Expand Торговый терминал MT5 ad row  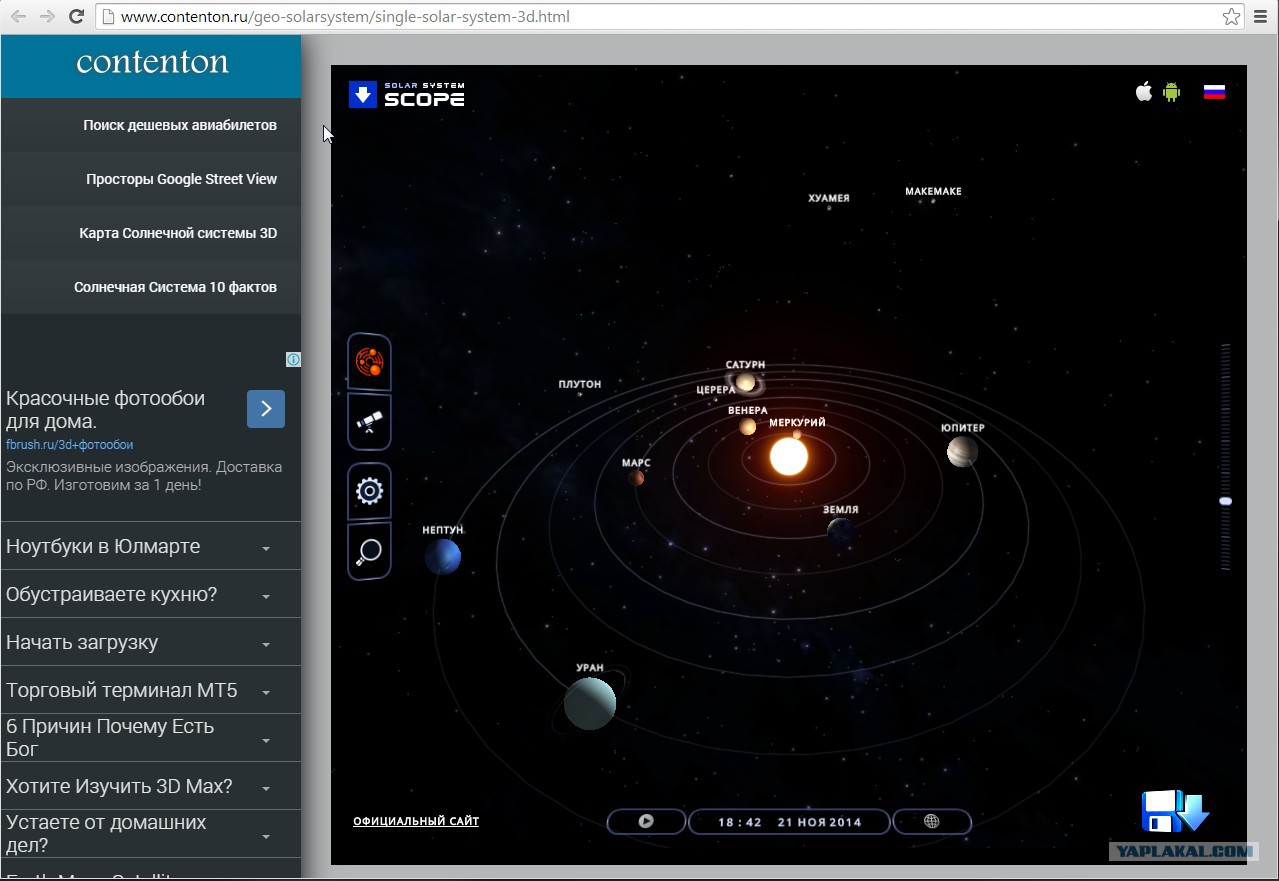[151, 690]
